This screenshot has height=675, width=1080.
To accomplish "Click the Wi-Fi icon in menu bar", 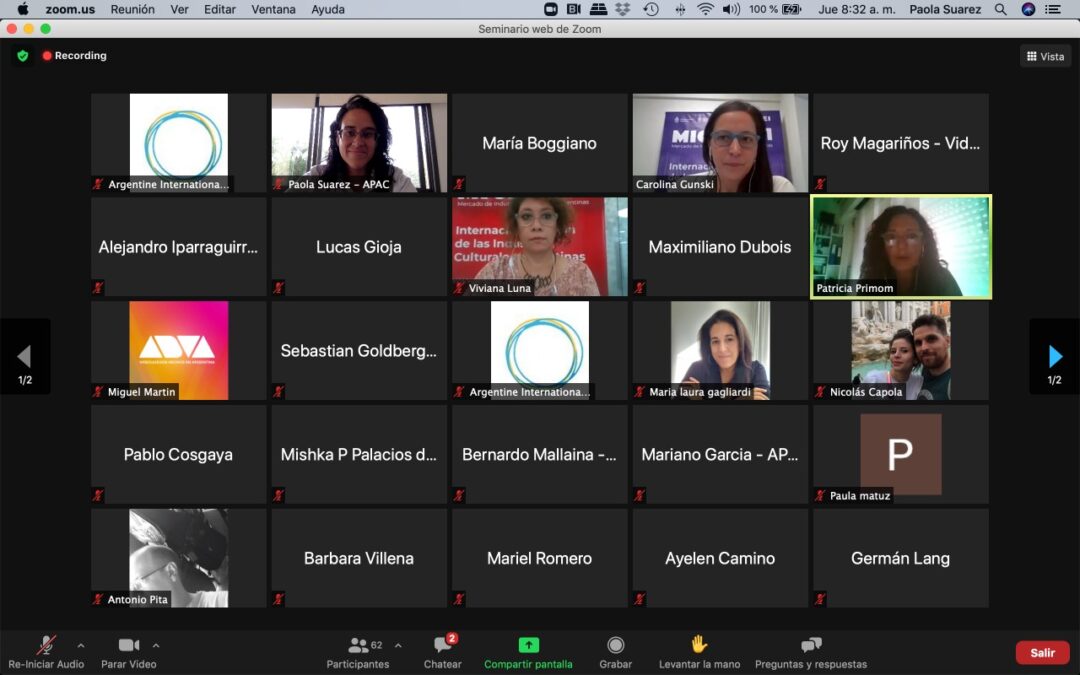I will click(705, 9).
